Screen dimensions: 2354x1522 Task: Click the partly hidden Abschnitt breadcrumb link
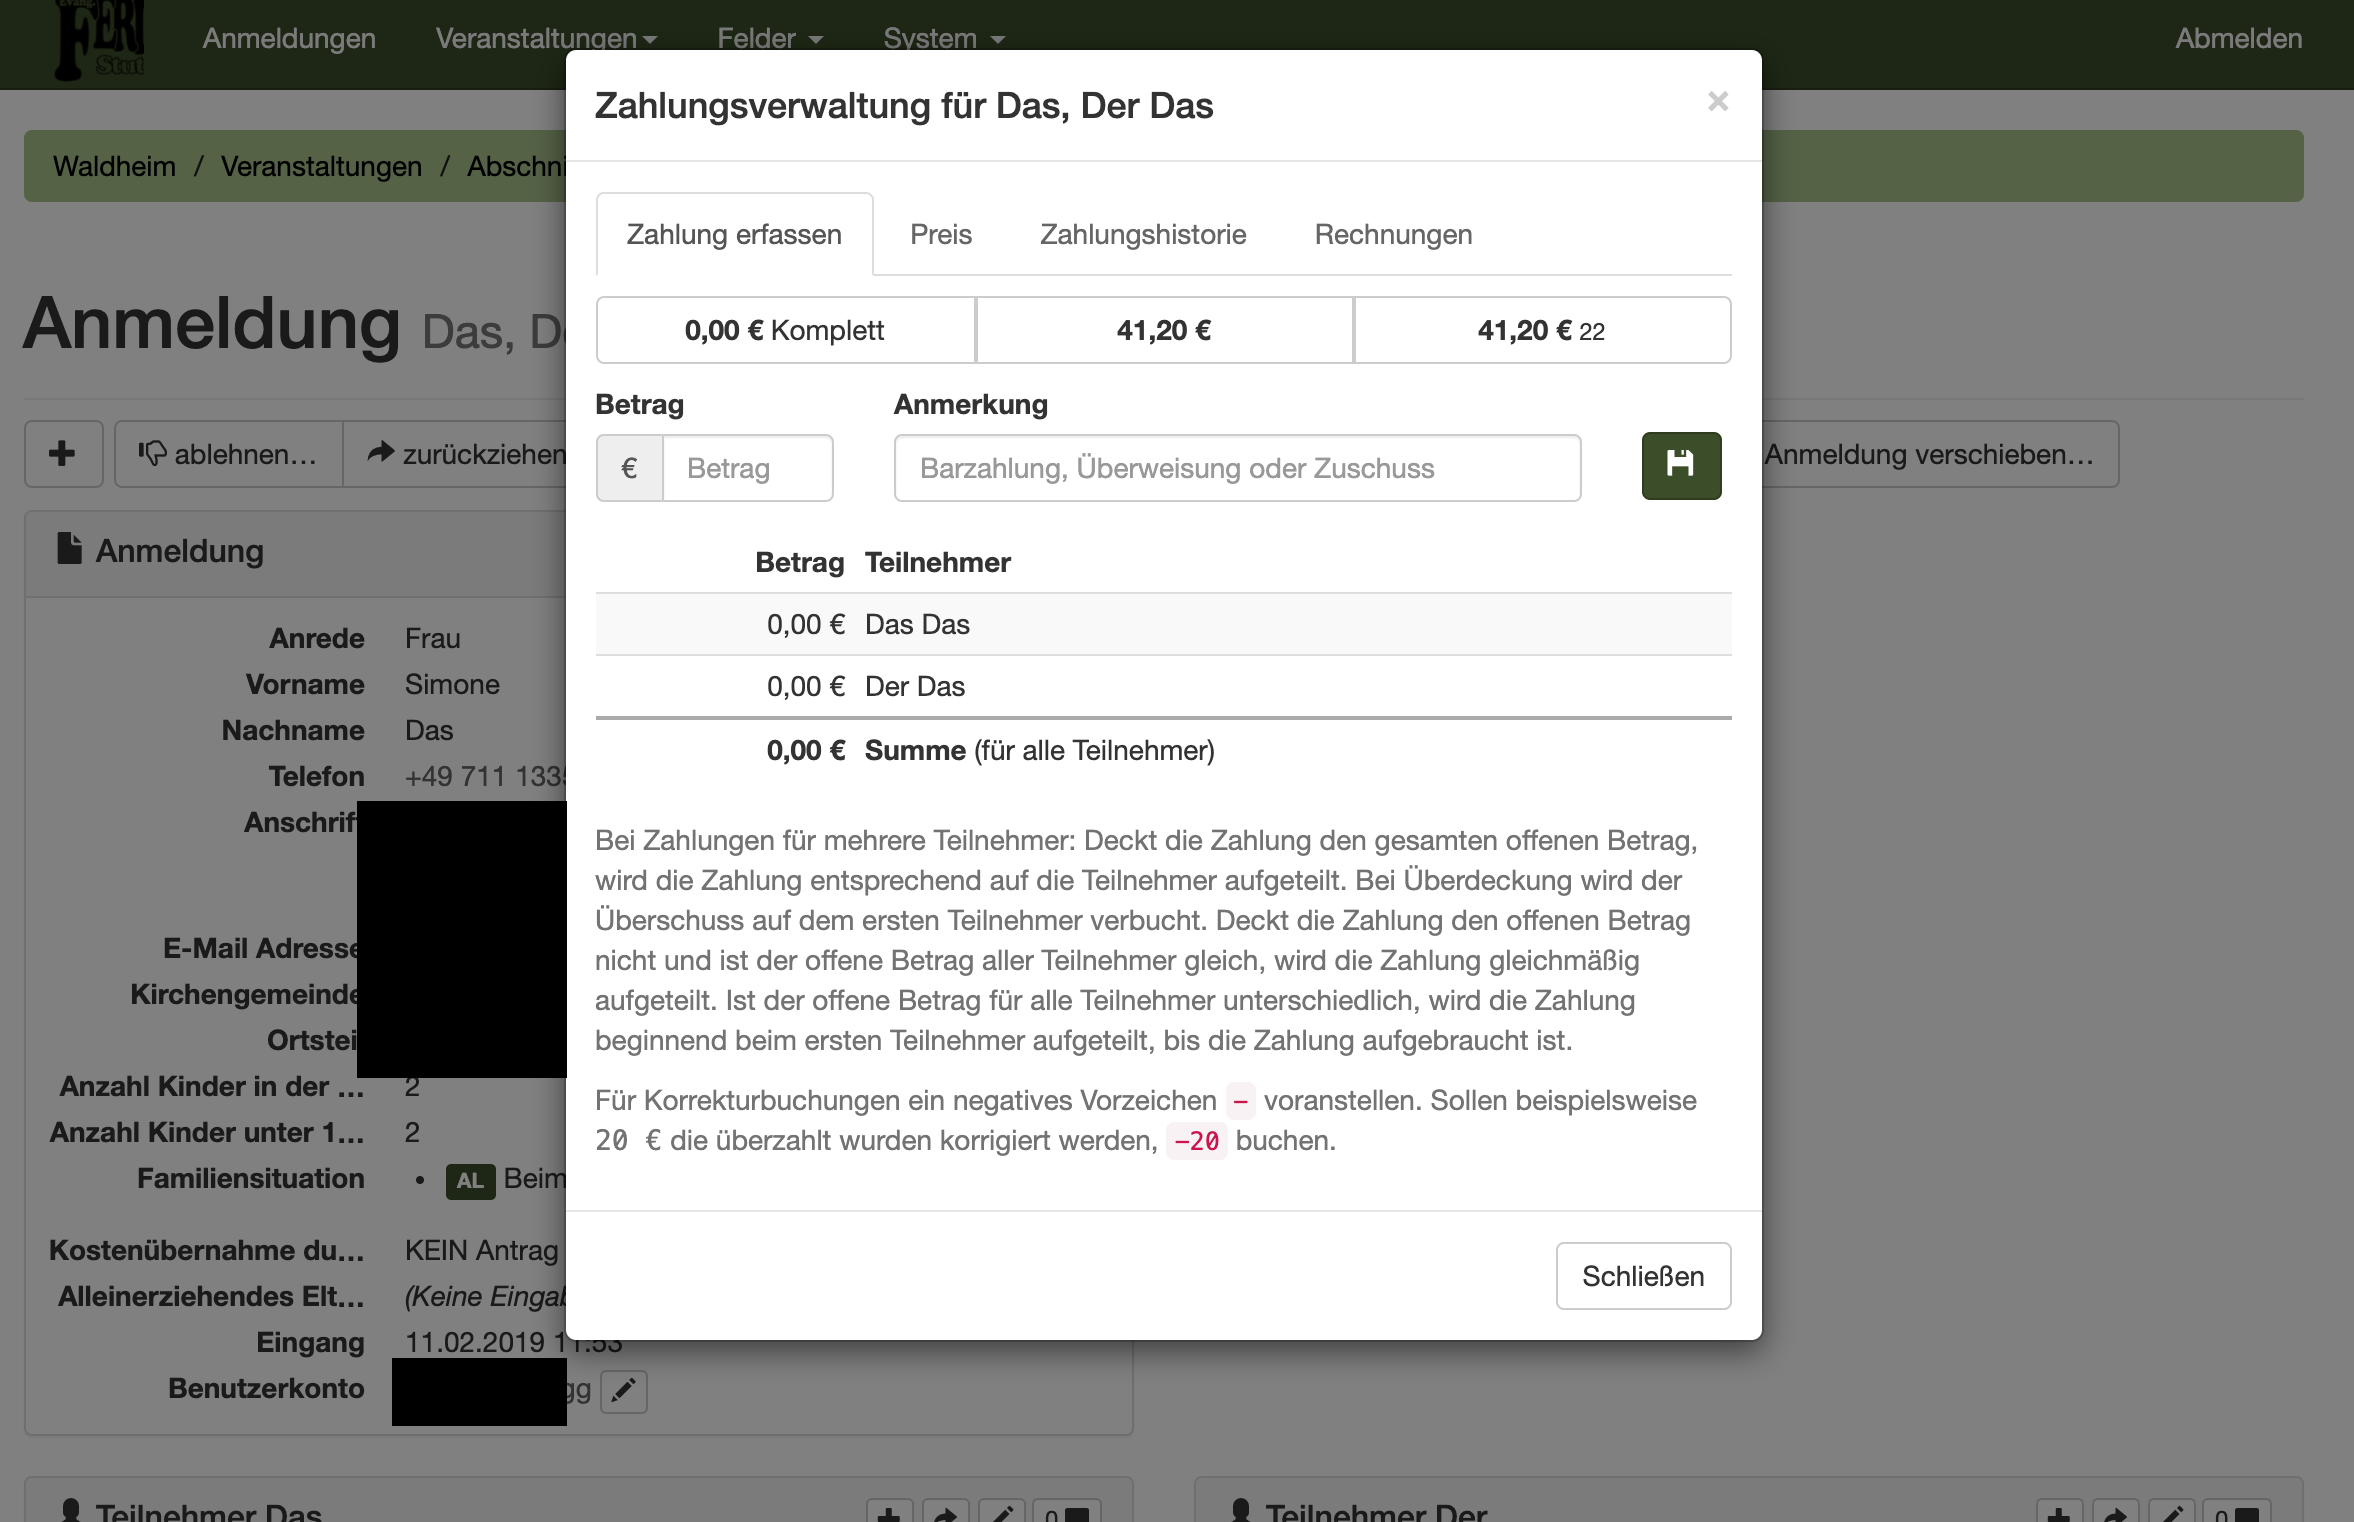(516, 166)
